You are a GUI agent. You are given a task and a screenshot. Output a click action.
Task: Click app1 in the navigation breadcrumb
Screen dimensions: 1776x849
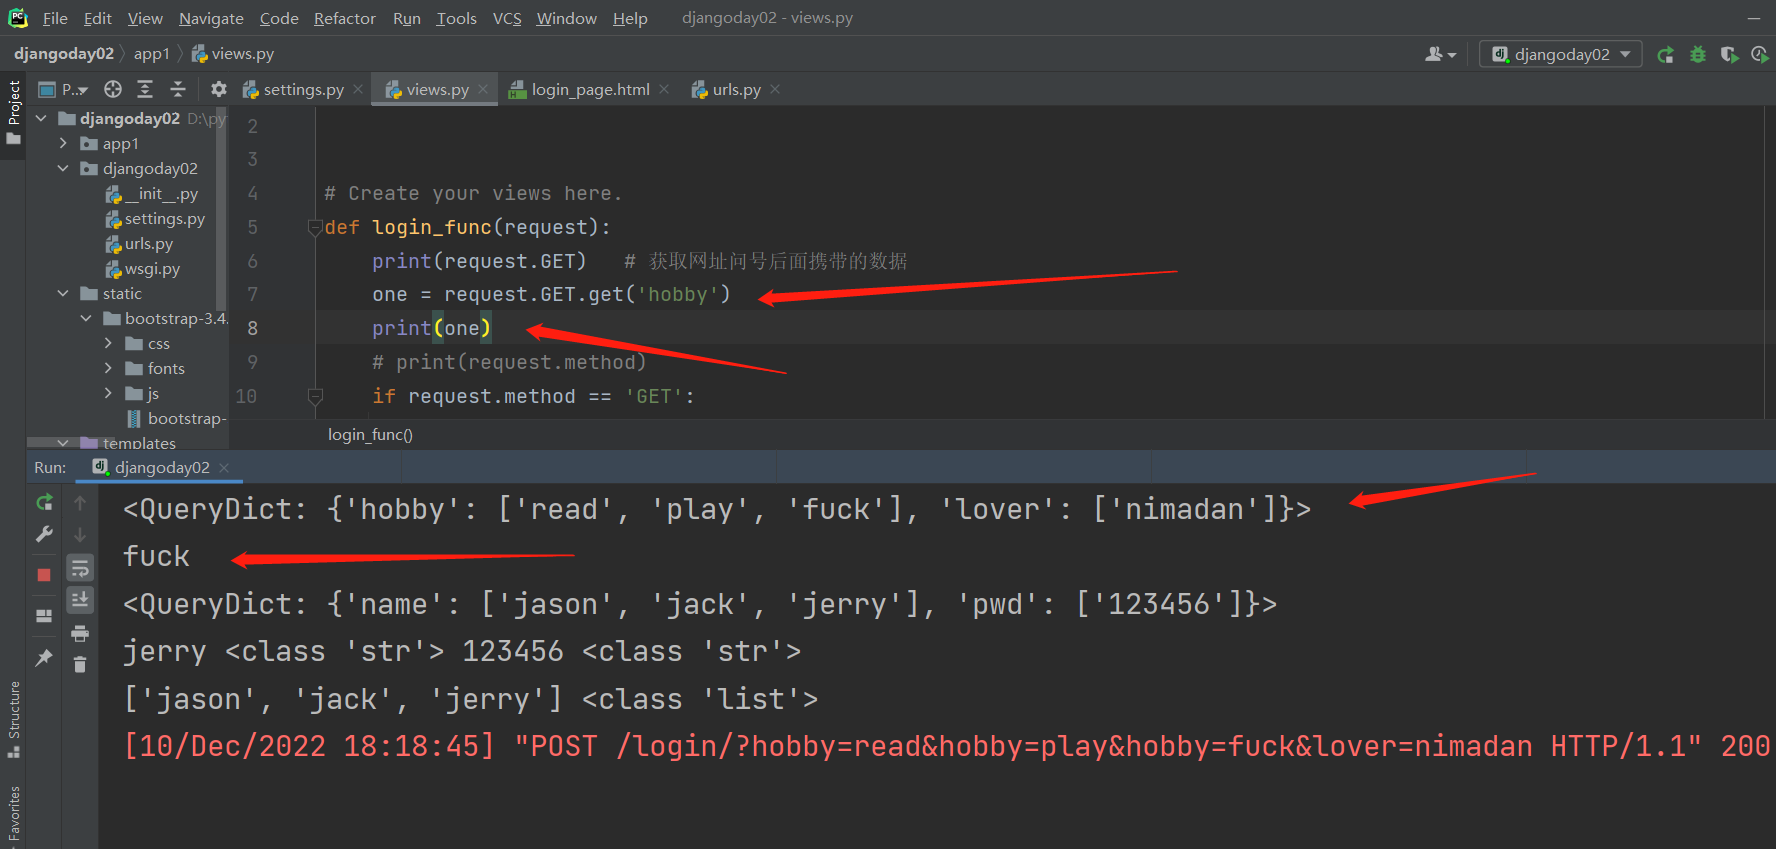152,54
